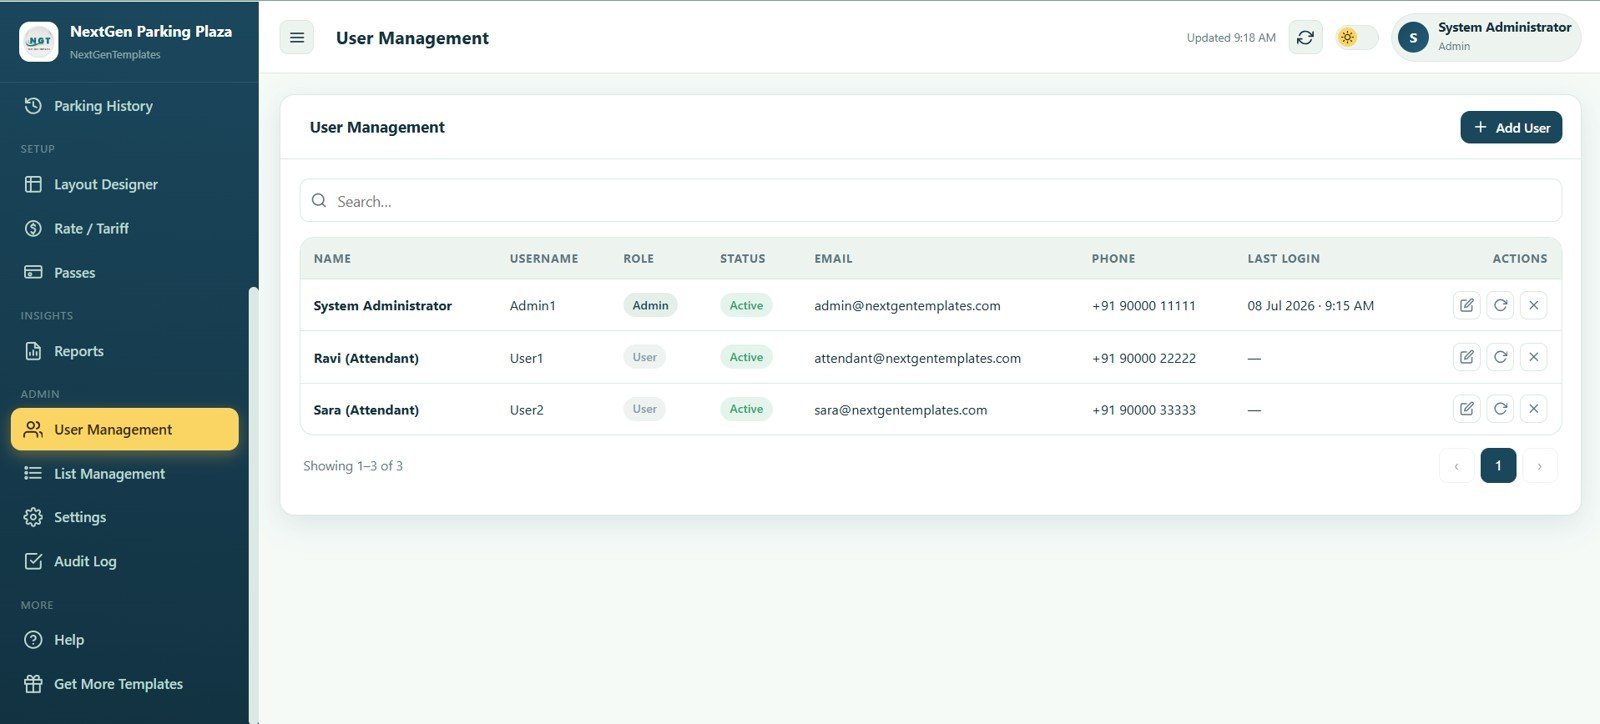Toggle the hamburger sidebar menu button
This screenshot has width=1600, height=724.
click(297, 38)
